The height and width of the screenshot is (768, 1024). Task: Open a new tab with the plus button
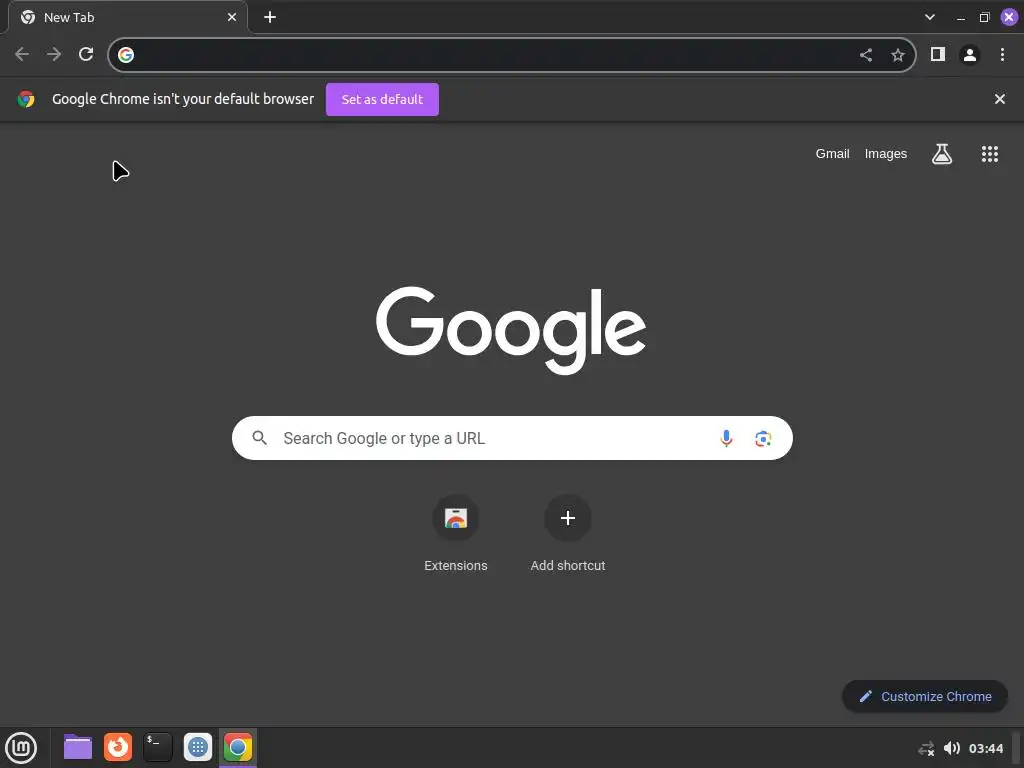tap(270, 17)
